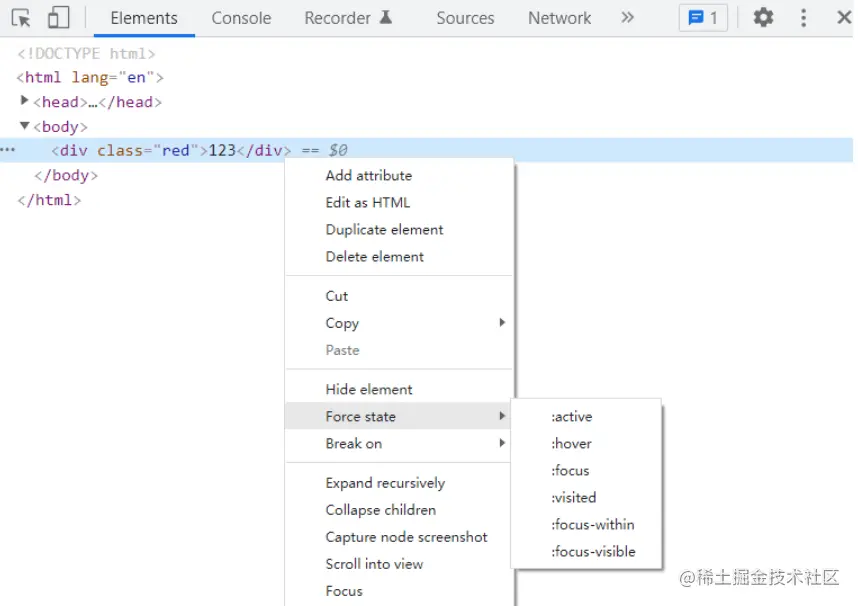Open the Network tab
The image size is (858, 606).
[x=559, y=18]
